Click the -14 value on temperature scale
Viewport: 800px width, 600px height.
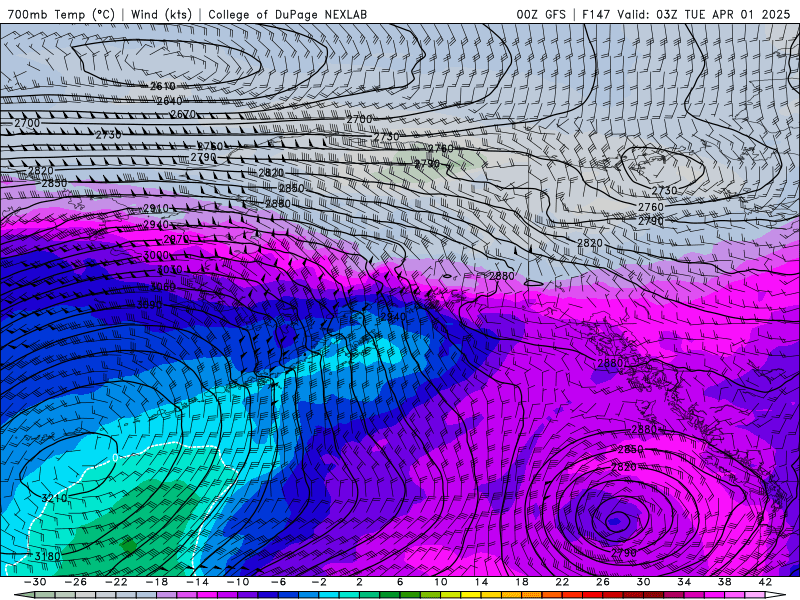pyautogui.click(x=197, y=582)
